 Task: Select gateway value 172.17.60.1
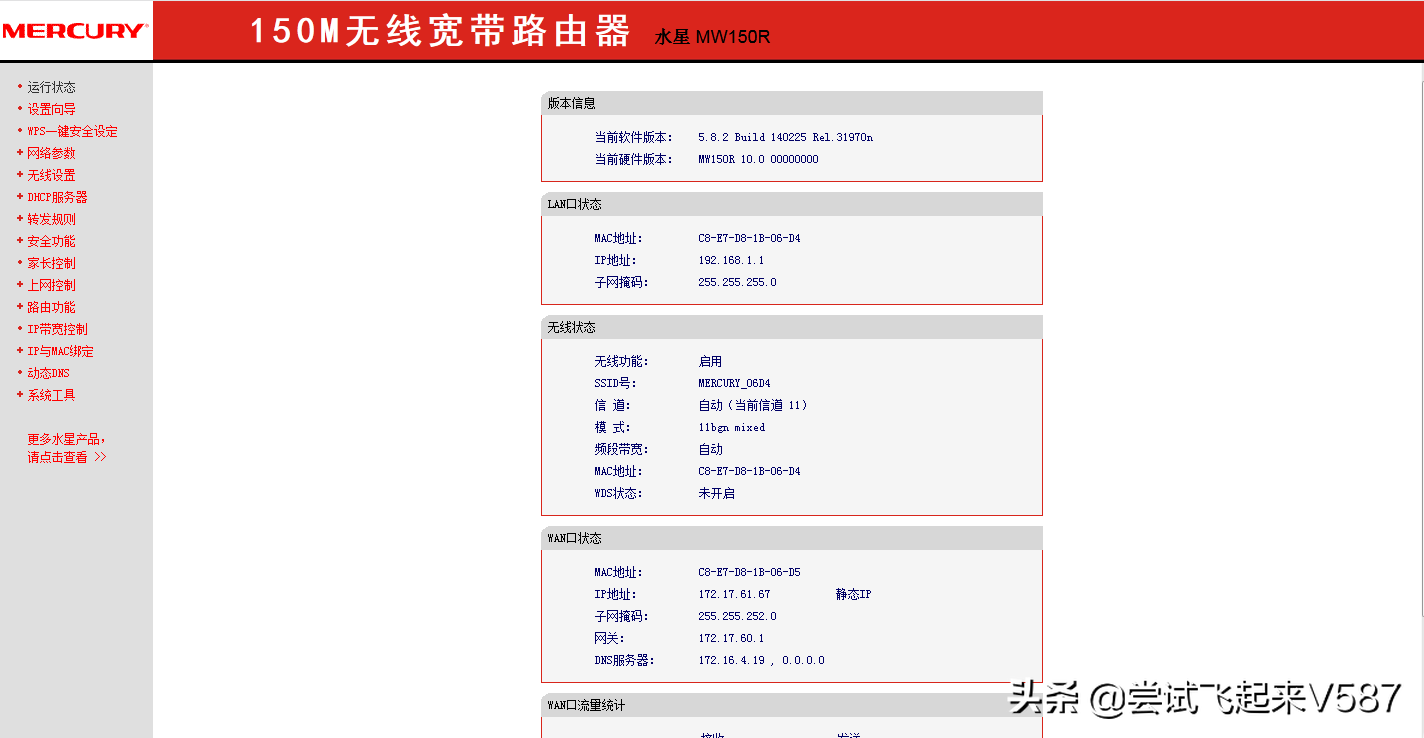click(x=731, y=638)
